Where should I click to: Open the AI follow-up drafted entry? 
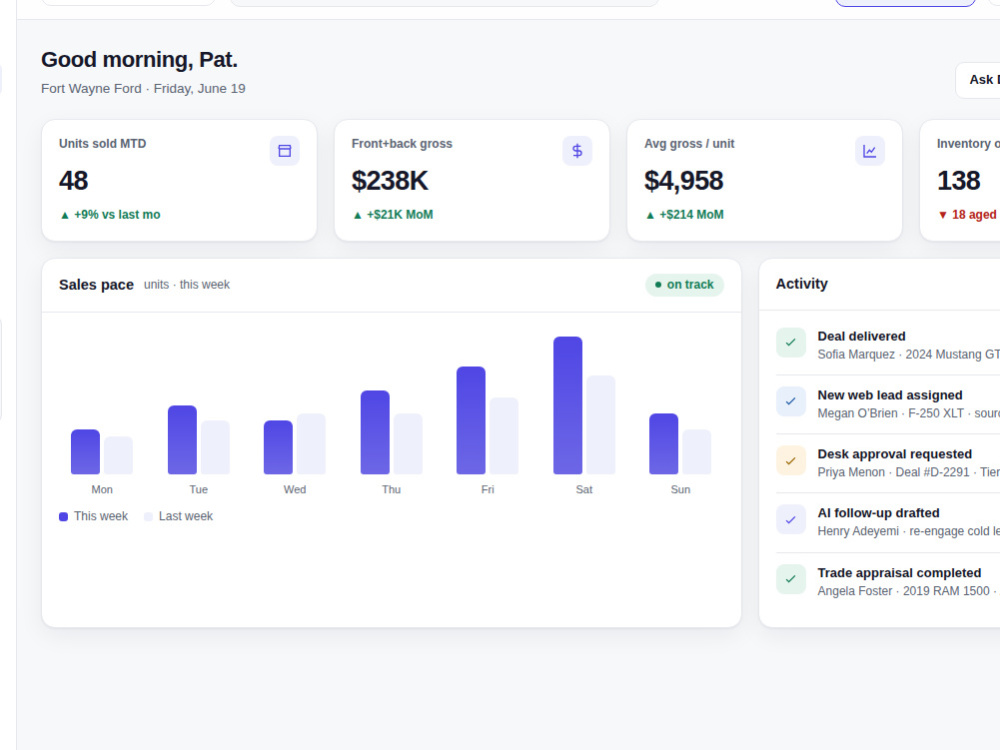pyautogui.click(x=888, y=522)
